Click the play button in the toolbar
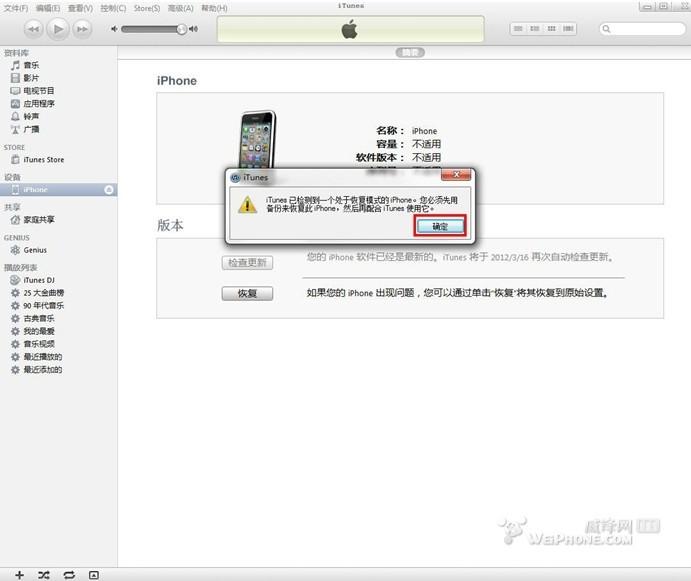 coord(58,29)
